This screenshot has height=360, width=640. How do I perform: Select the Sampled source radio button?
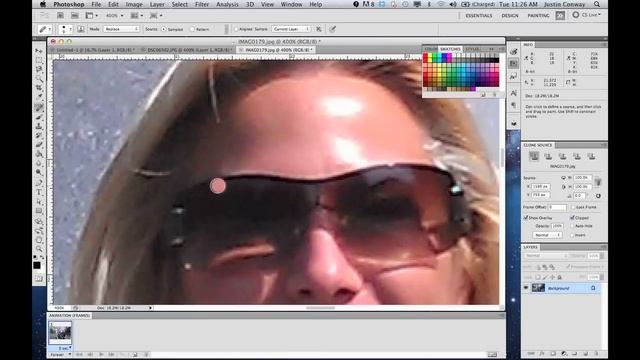point(164,29)
